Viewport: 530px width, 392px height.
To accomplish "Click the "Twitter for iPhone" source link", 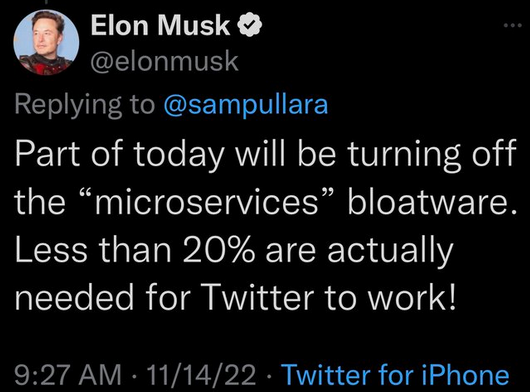I will [x=395, y=374].
